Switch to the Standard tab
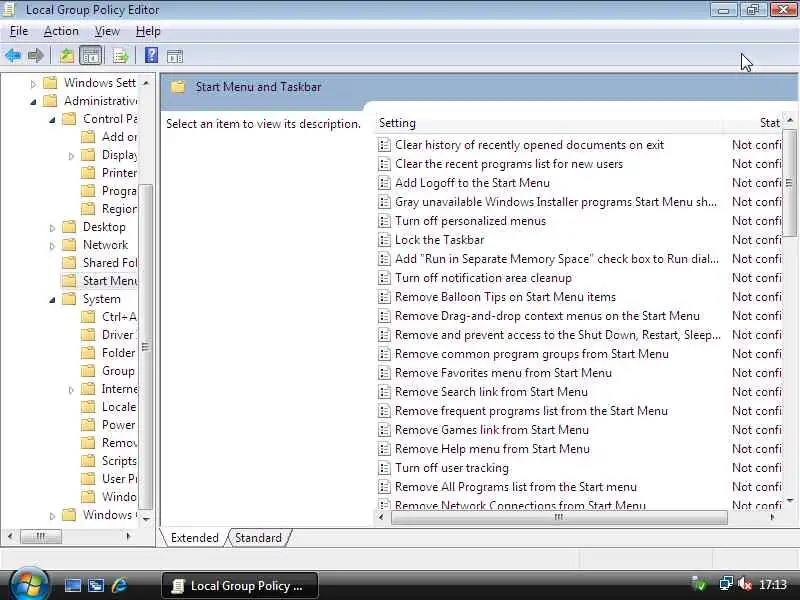The height and width of the screenshot is (600, 800). [258, 538]
